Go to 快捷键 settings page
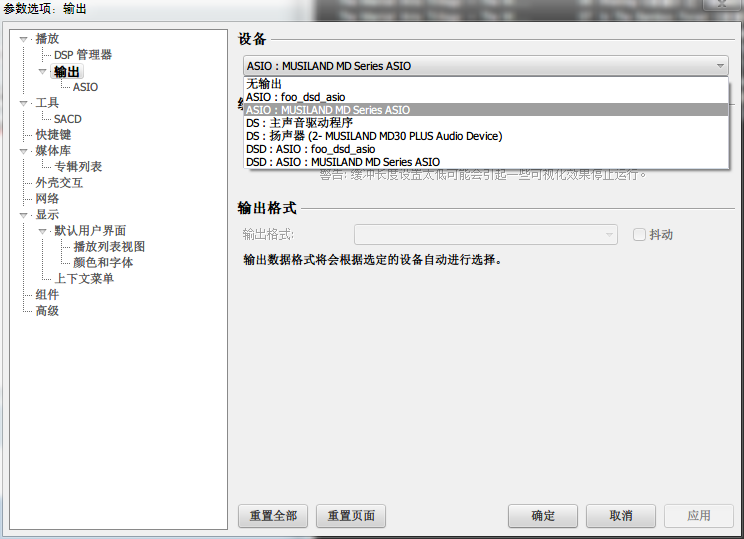The height and width of the screenshot is (539, 744). click(x=53, y=135)
